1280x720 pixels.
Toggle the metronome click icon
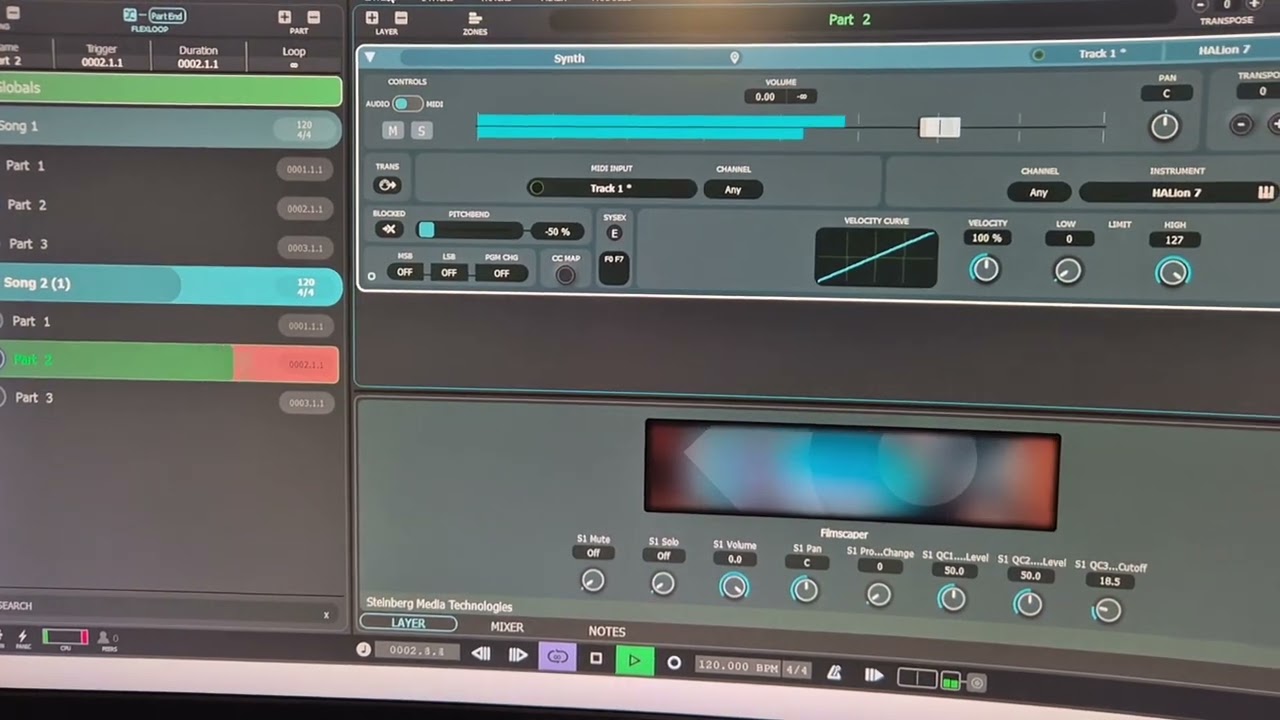[834, 673]
